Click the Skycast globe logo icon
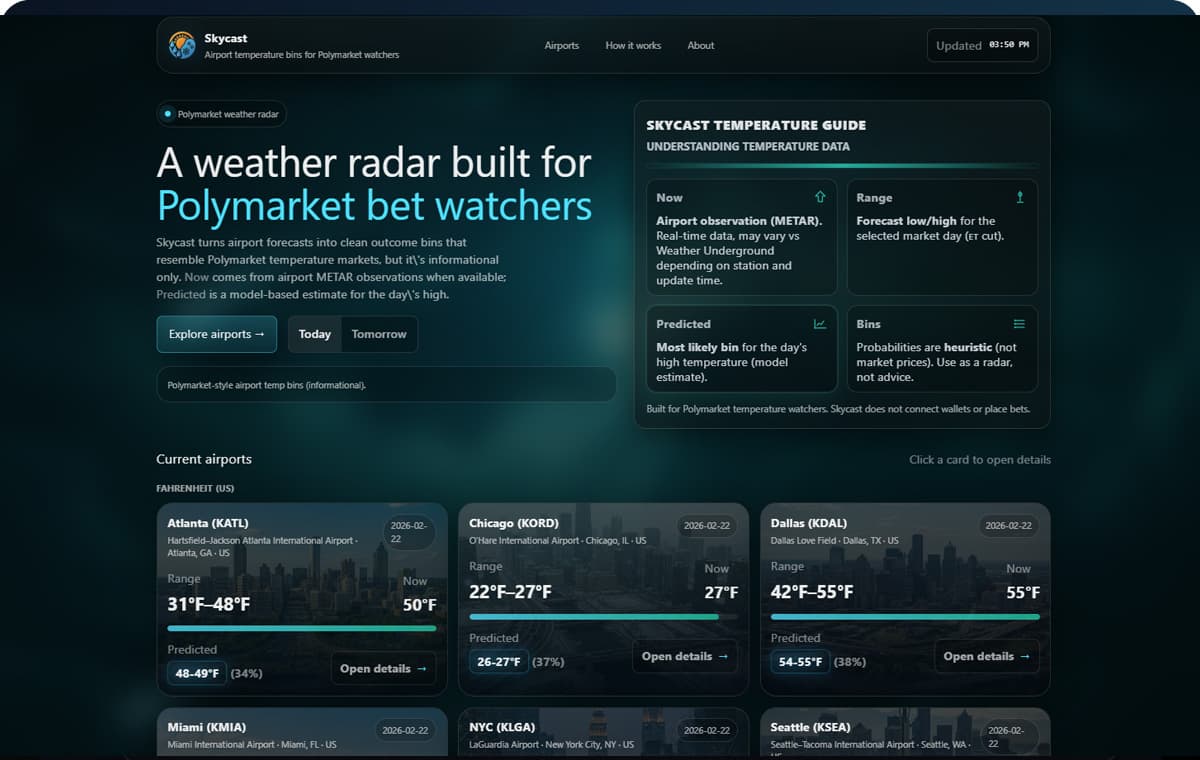The width and height of the screenshot is (1200, 760). coord(182,43)
